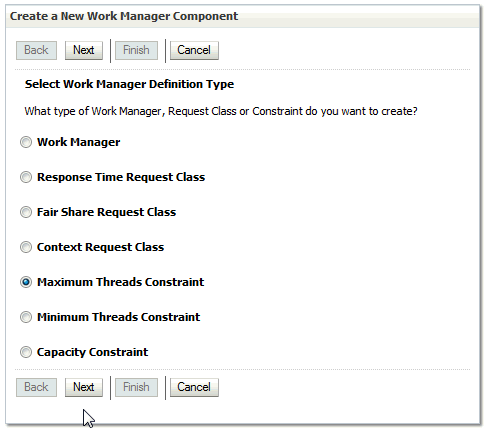Select the Fair Share Request Class radio button
The image size is (484, 435).
26,212
